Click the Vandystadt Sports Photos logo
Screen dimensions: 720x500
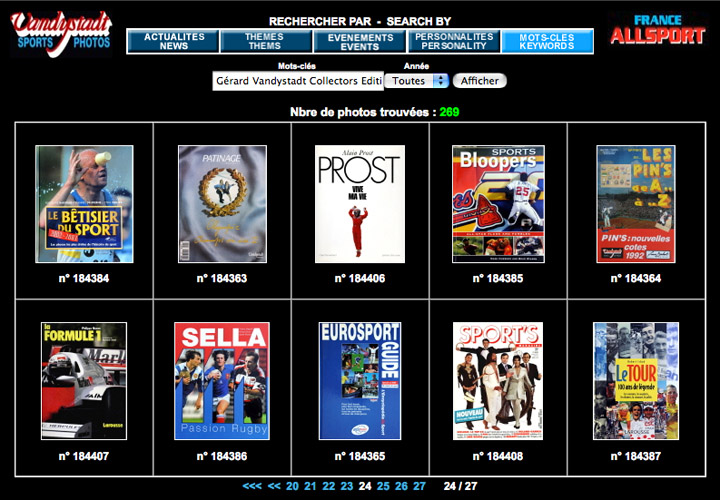tap(61, 34)
